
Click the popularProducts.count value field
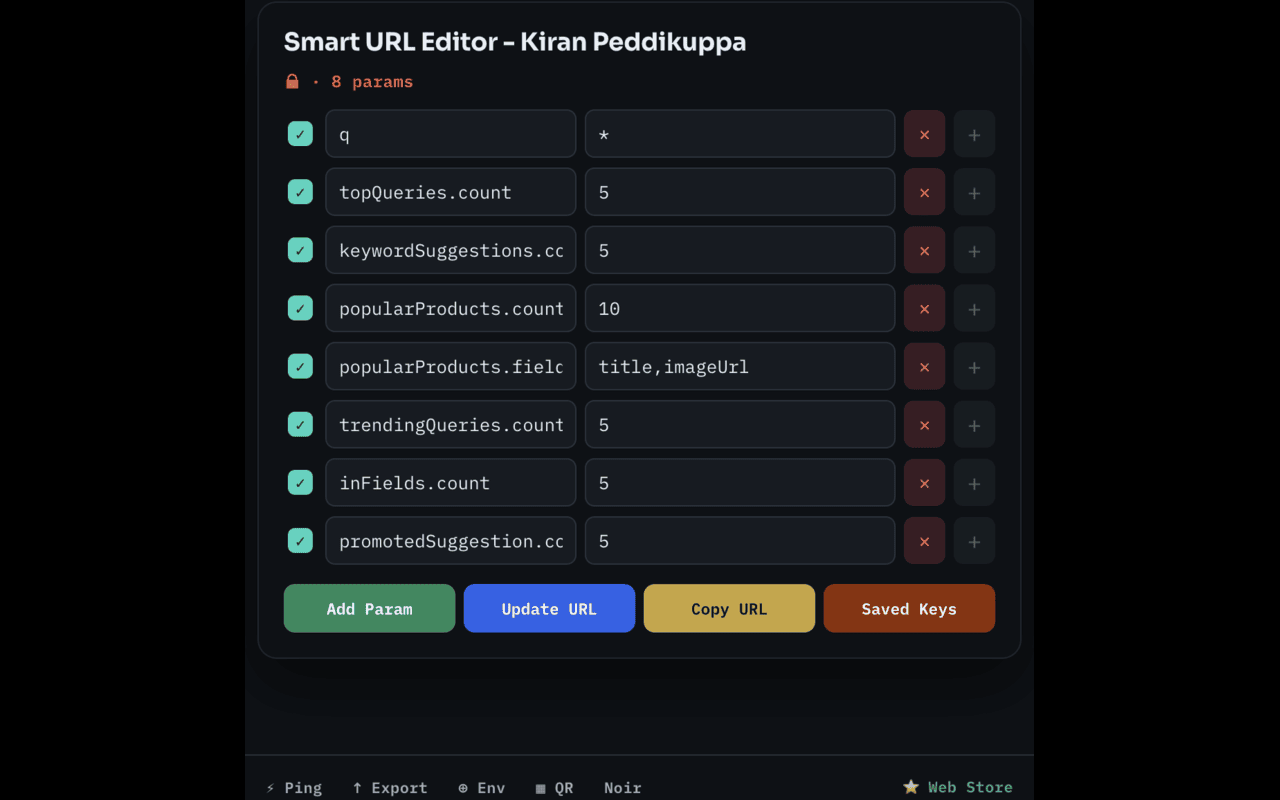point(740,308)
